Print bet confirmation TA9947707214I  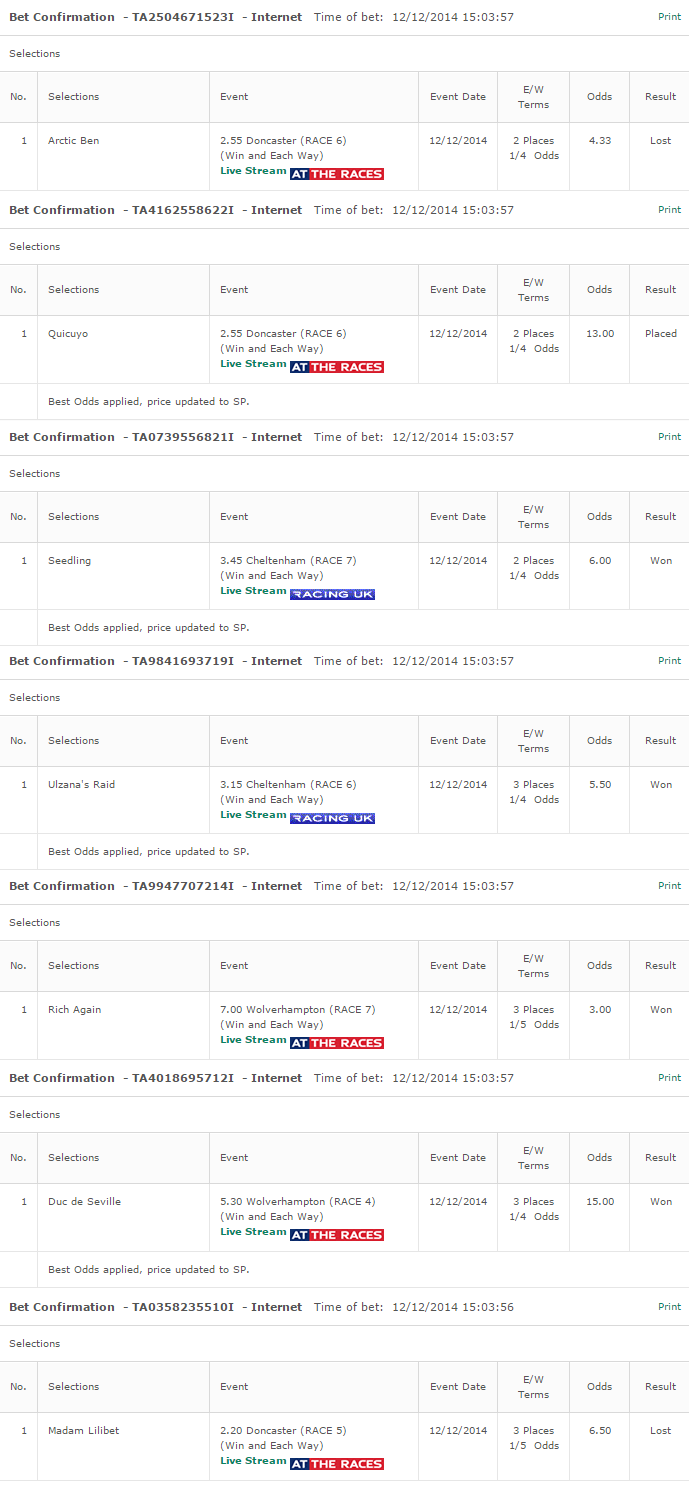pyautogui.click(x=669, y=886)
